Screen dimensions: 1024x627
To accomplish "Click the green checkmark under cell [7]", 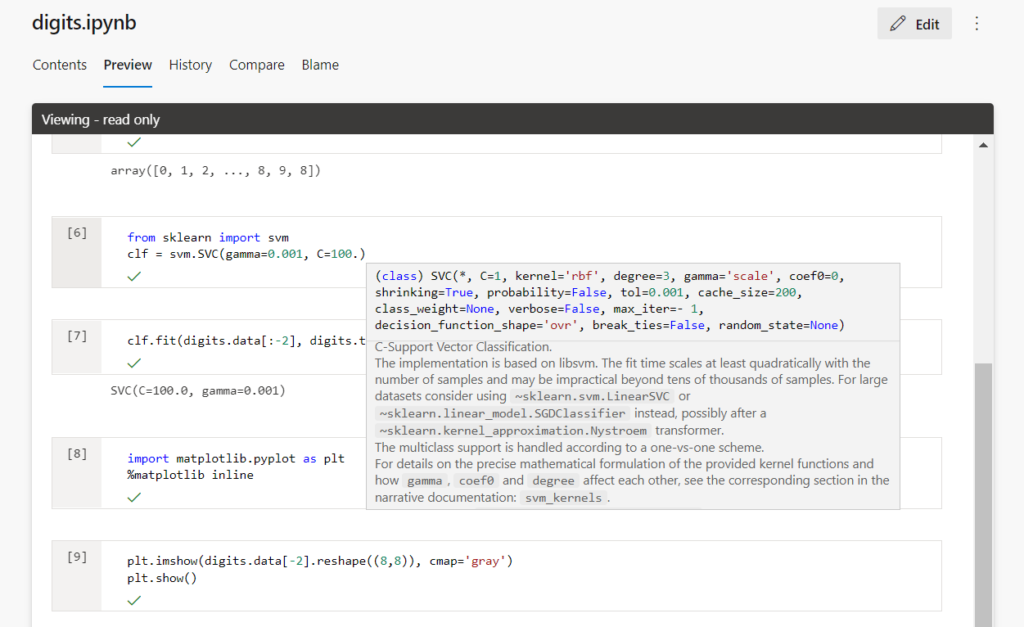I will [133, 363].
